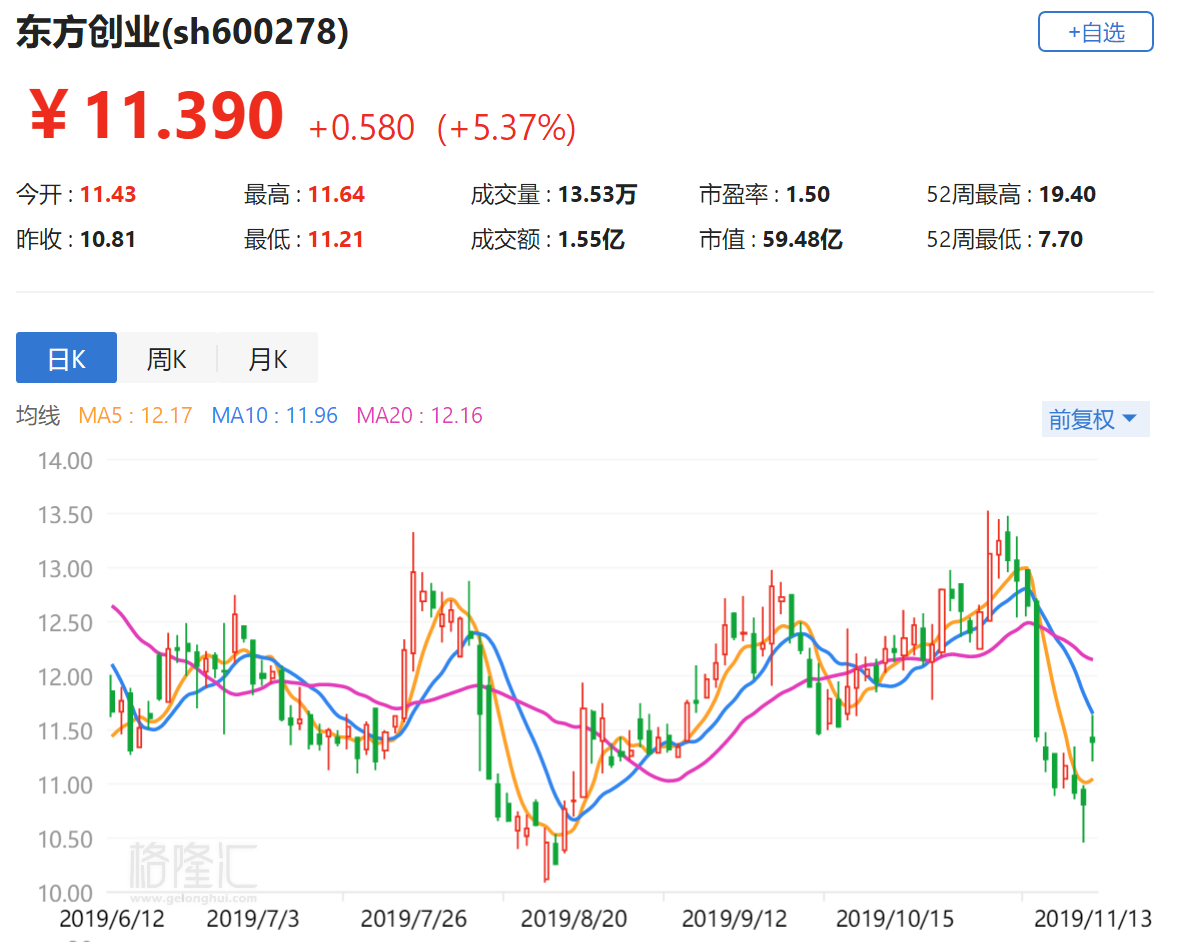The width and height of the screenshot is (1189, 942).
Task: Click the 市盈率 value 1.50
Action: (x=808, y=194)
